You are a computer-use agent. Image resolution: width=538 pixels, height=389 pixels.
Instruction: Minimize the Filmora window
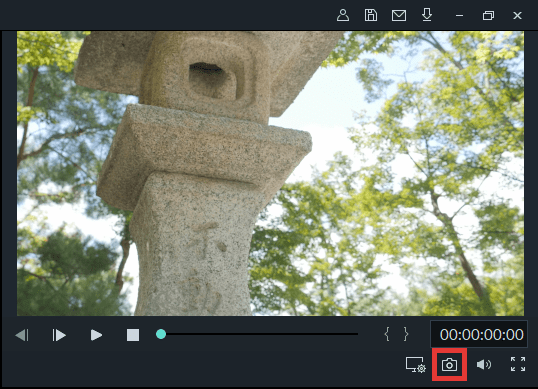point(459,15)
